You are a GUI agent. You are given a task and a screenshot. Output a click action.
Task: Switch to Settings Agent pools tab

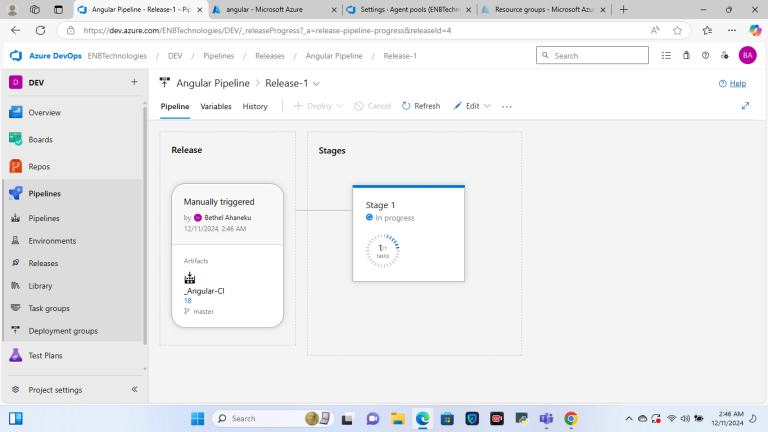[409, 9]
